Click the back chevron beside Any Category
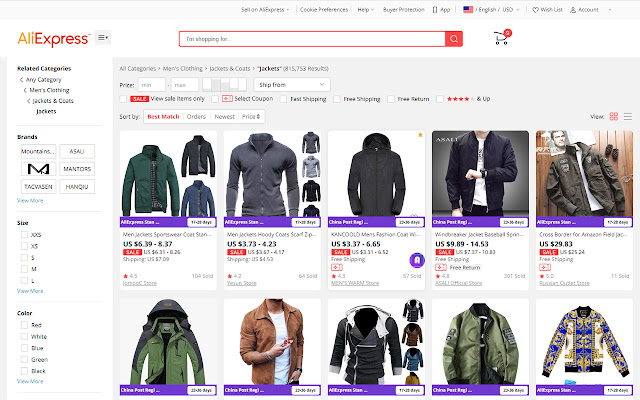 (21, 80)
